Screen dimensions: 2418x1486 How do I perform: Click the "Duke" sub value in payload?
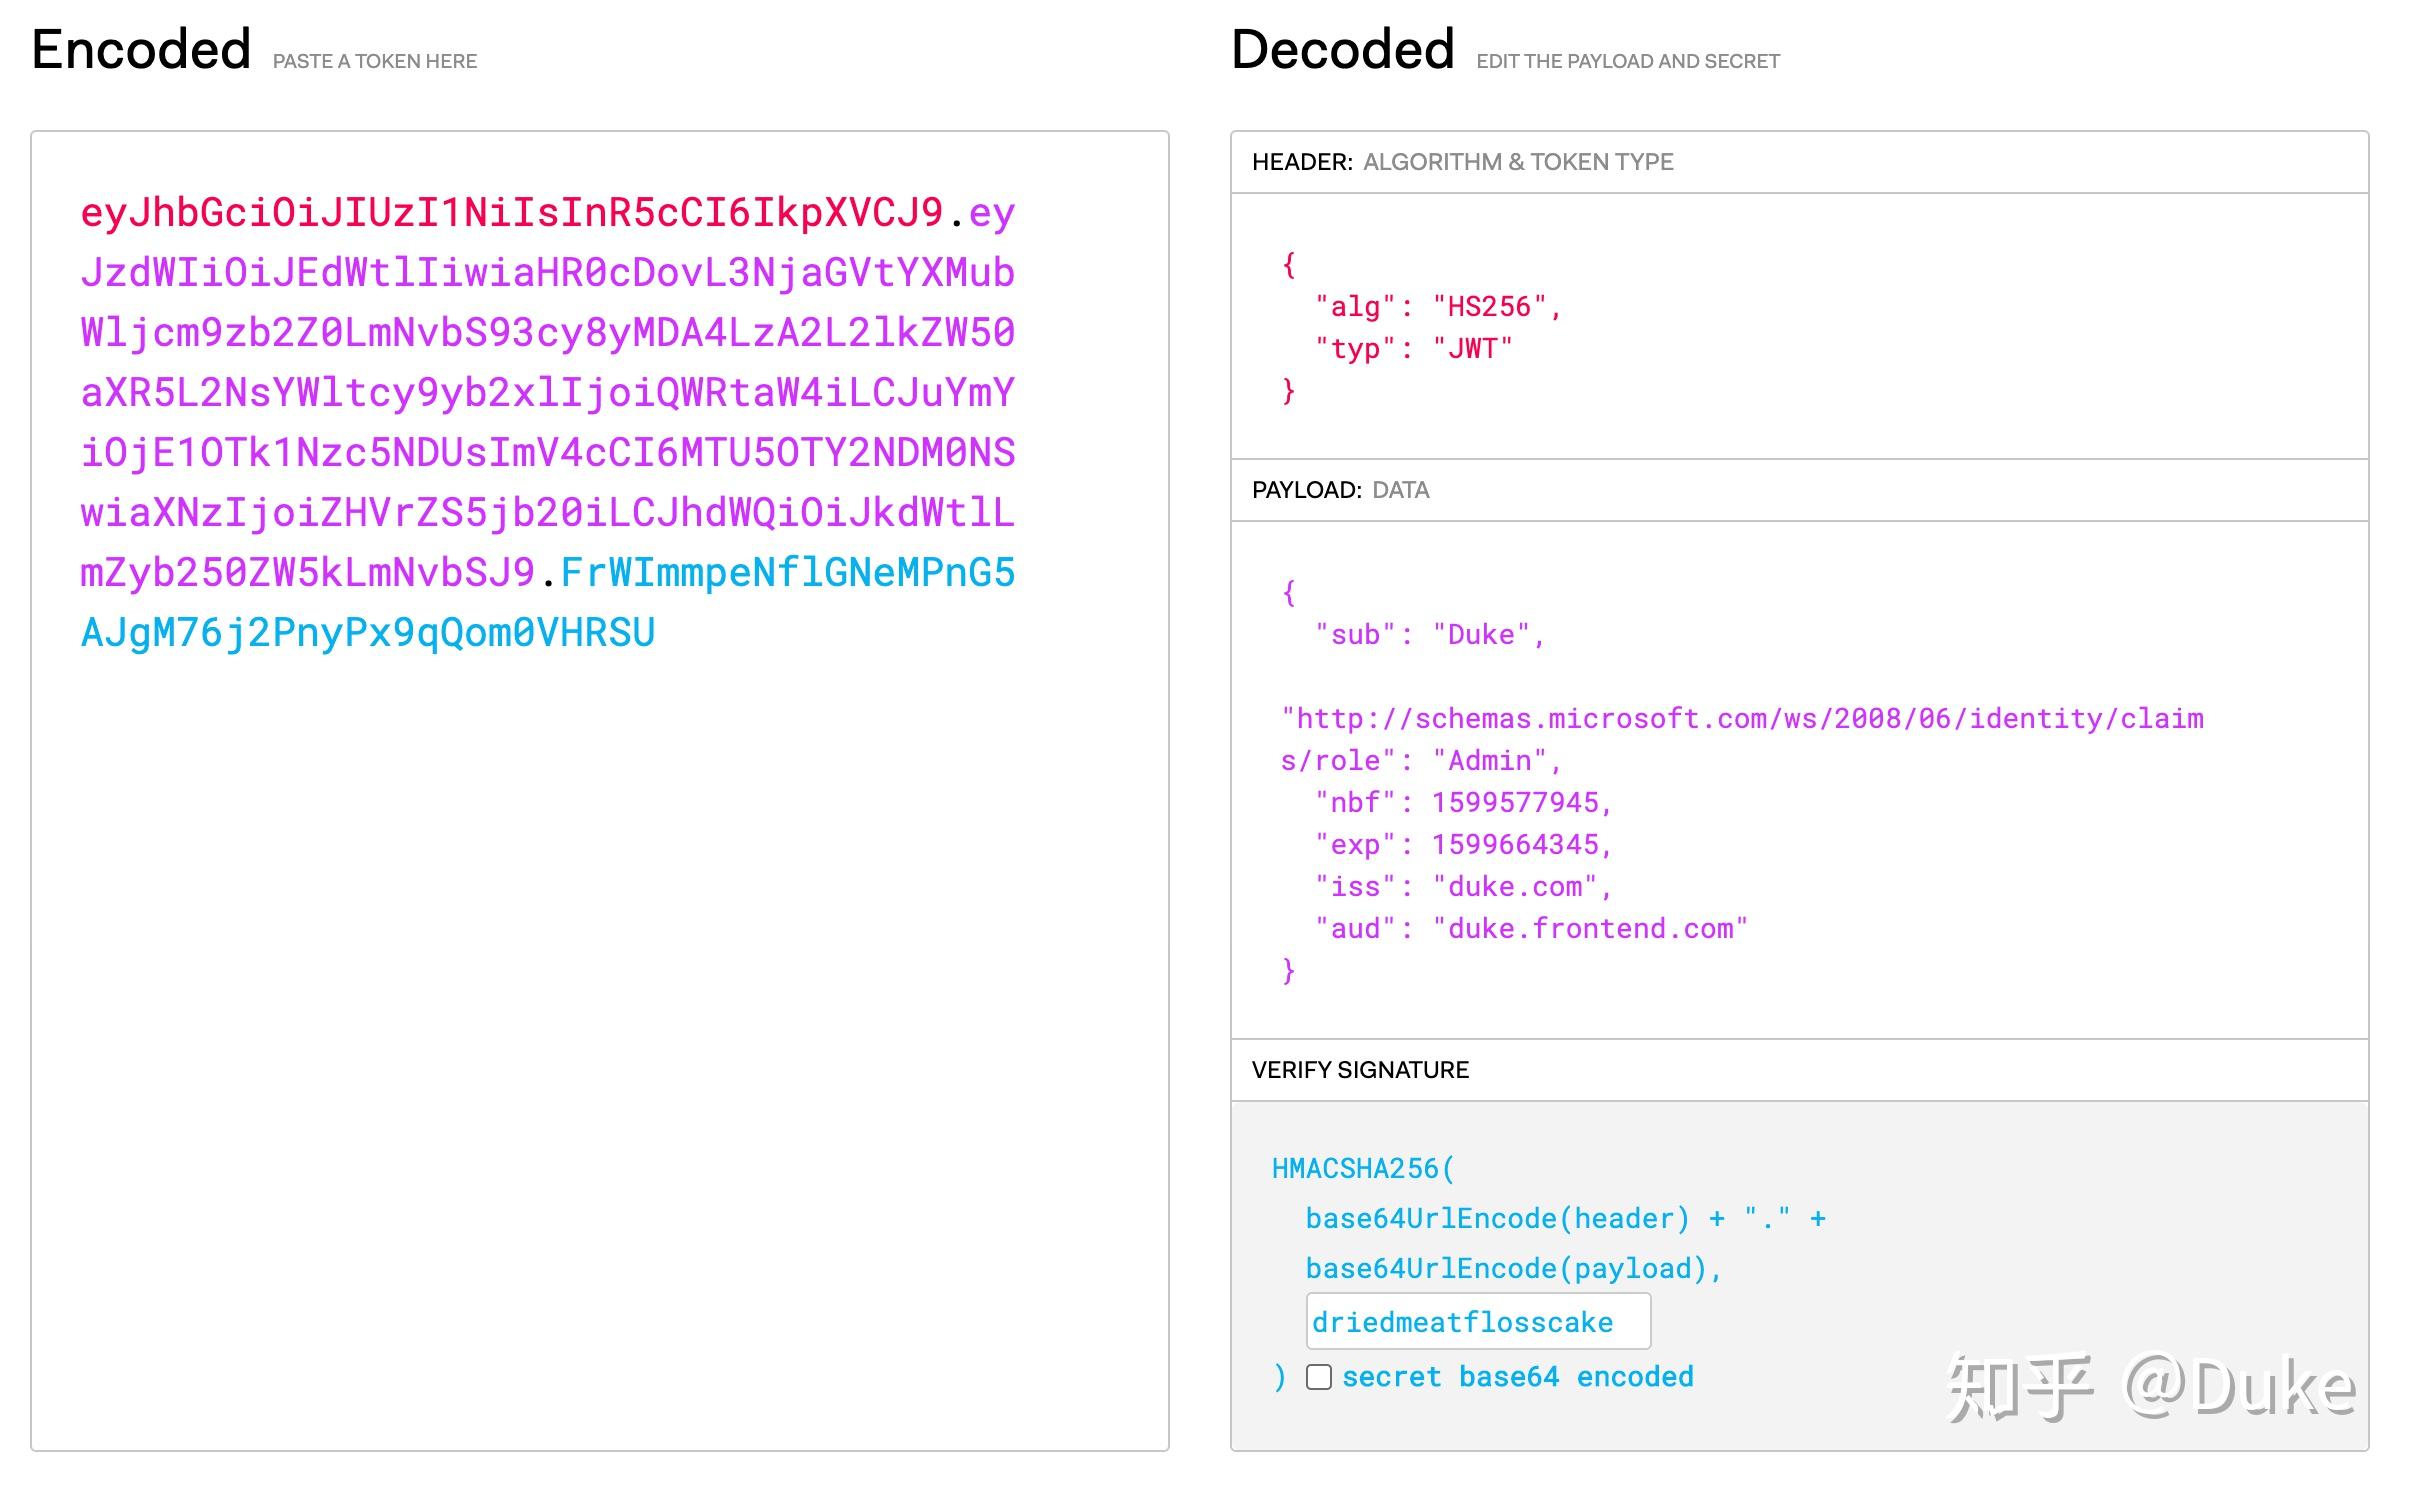1480,635
